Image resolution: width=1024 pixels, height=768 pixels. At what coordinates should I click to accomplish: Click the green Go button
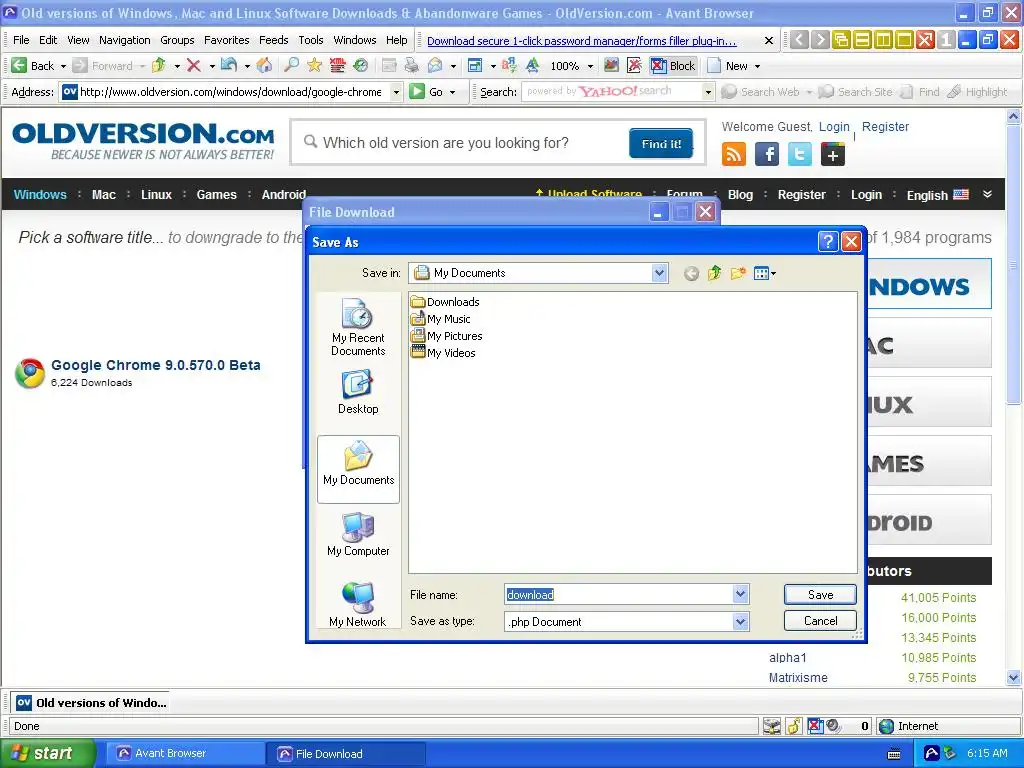[426, 92]
